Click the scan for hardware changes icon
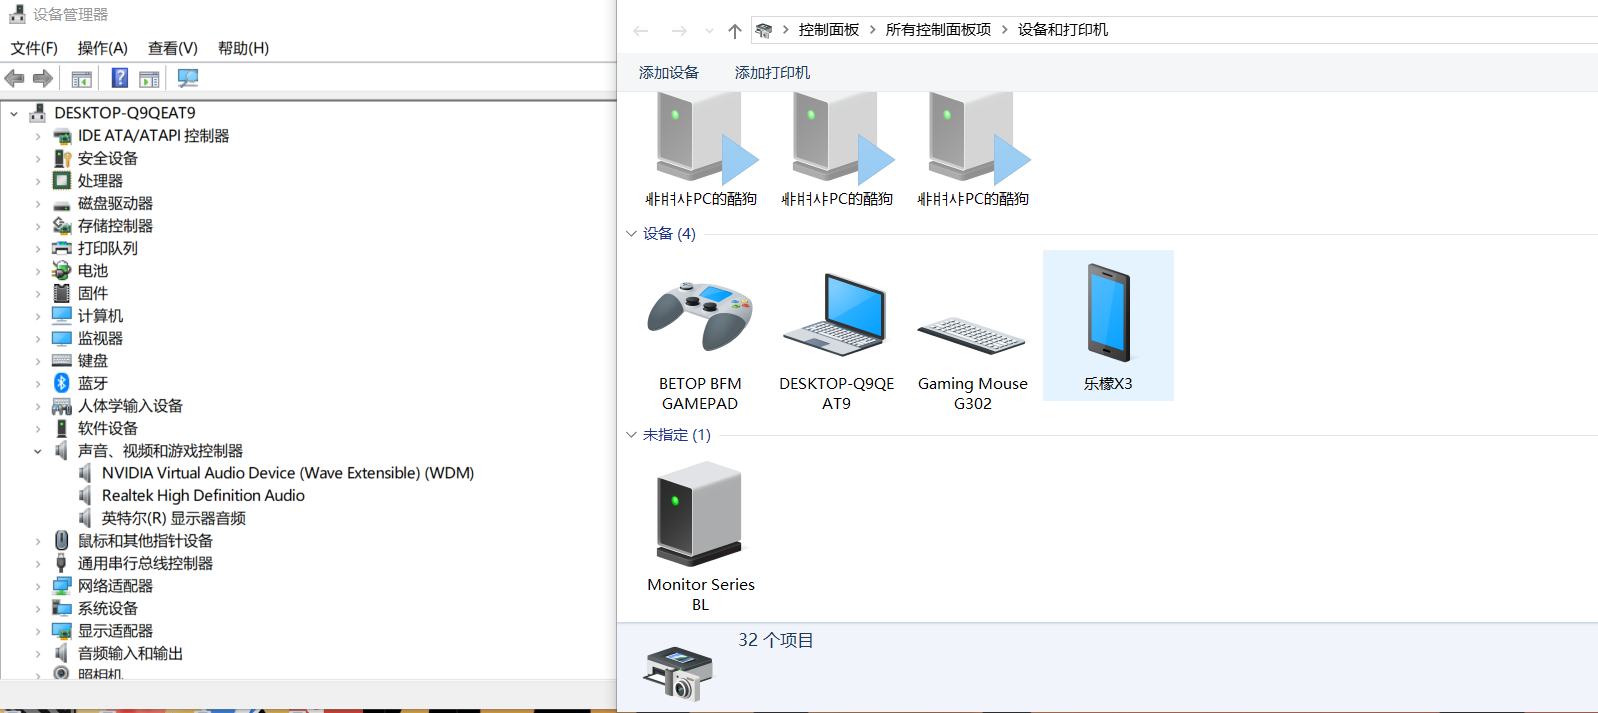Viewport: 1598px width, 713px height. pos(187,78)
